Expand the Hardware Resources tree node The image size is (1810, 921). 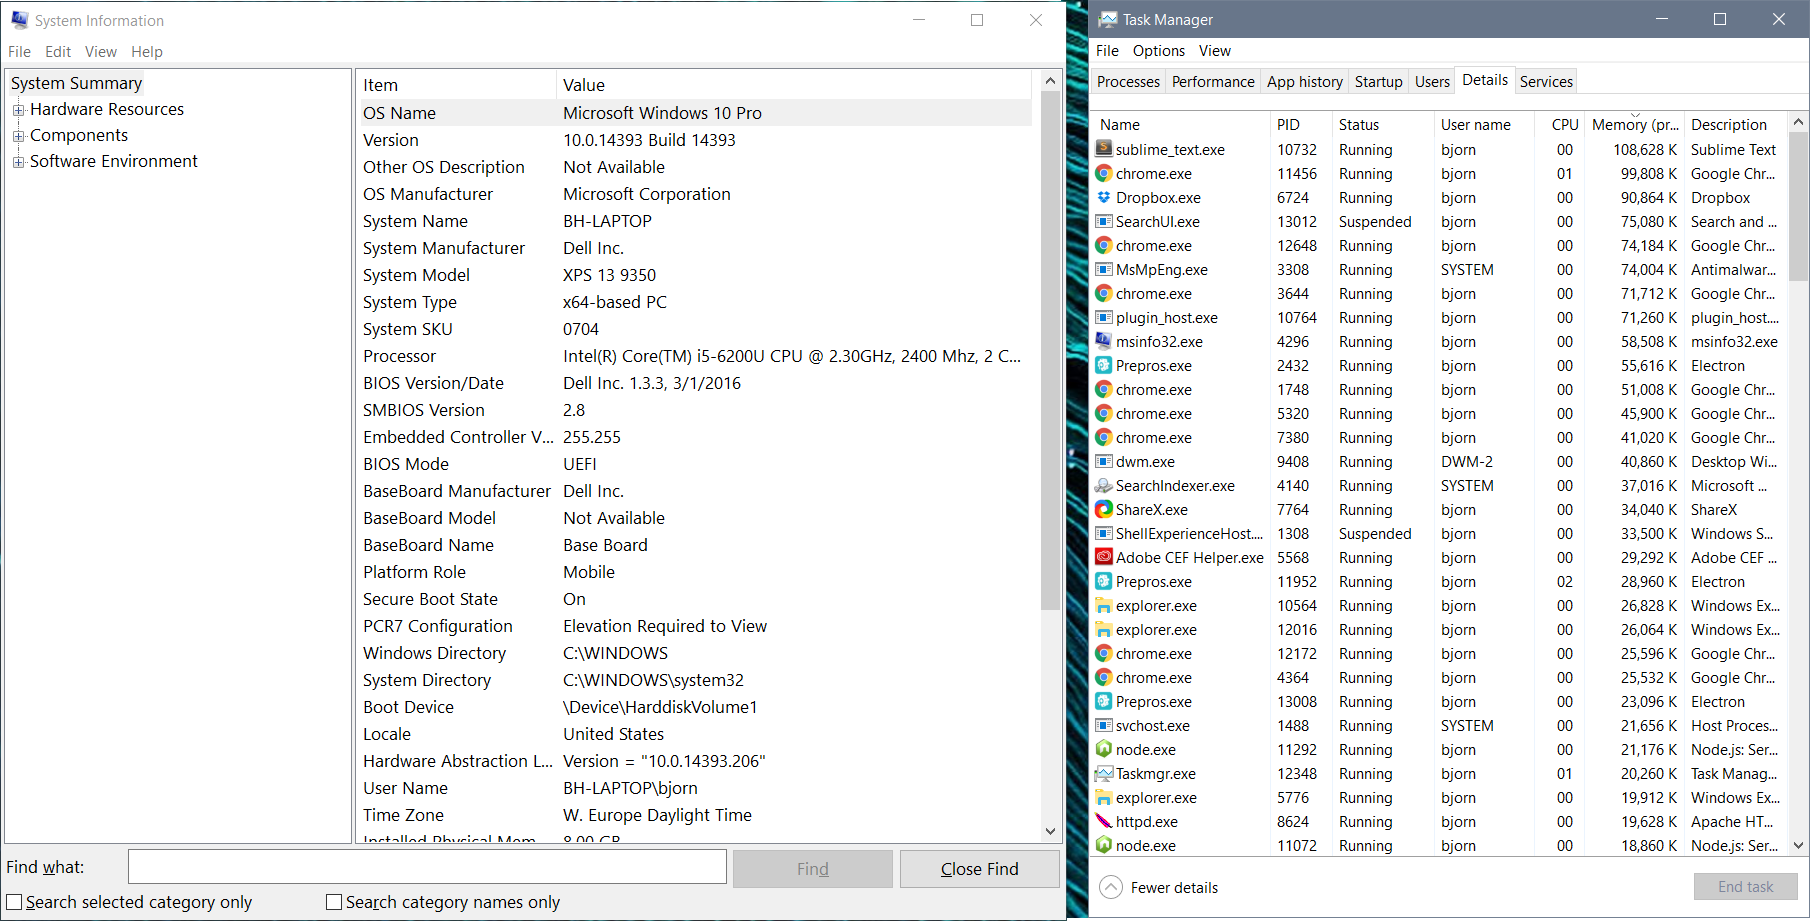(x=18, y=110)
